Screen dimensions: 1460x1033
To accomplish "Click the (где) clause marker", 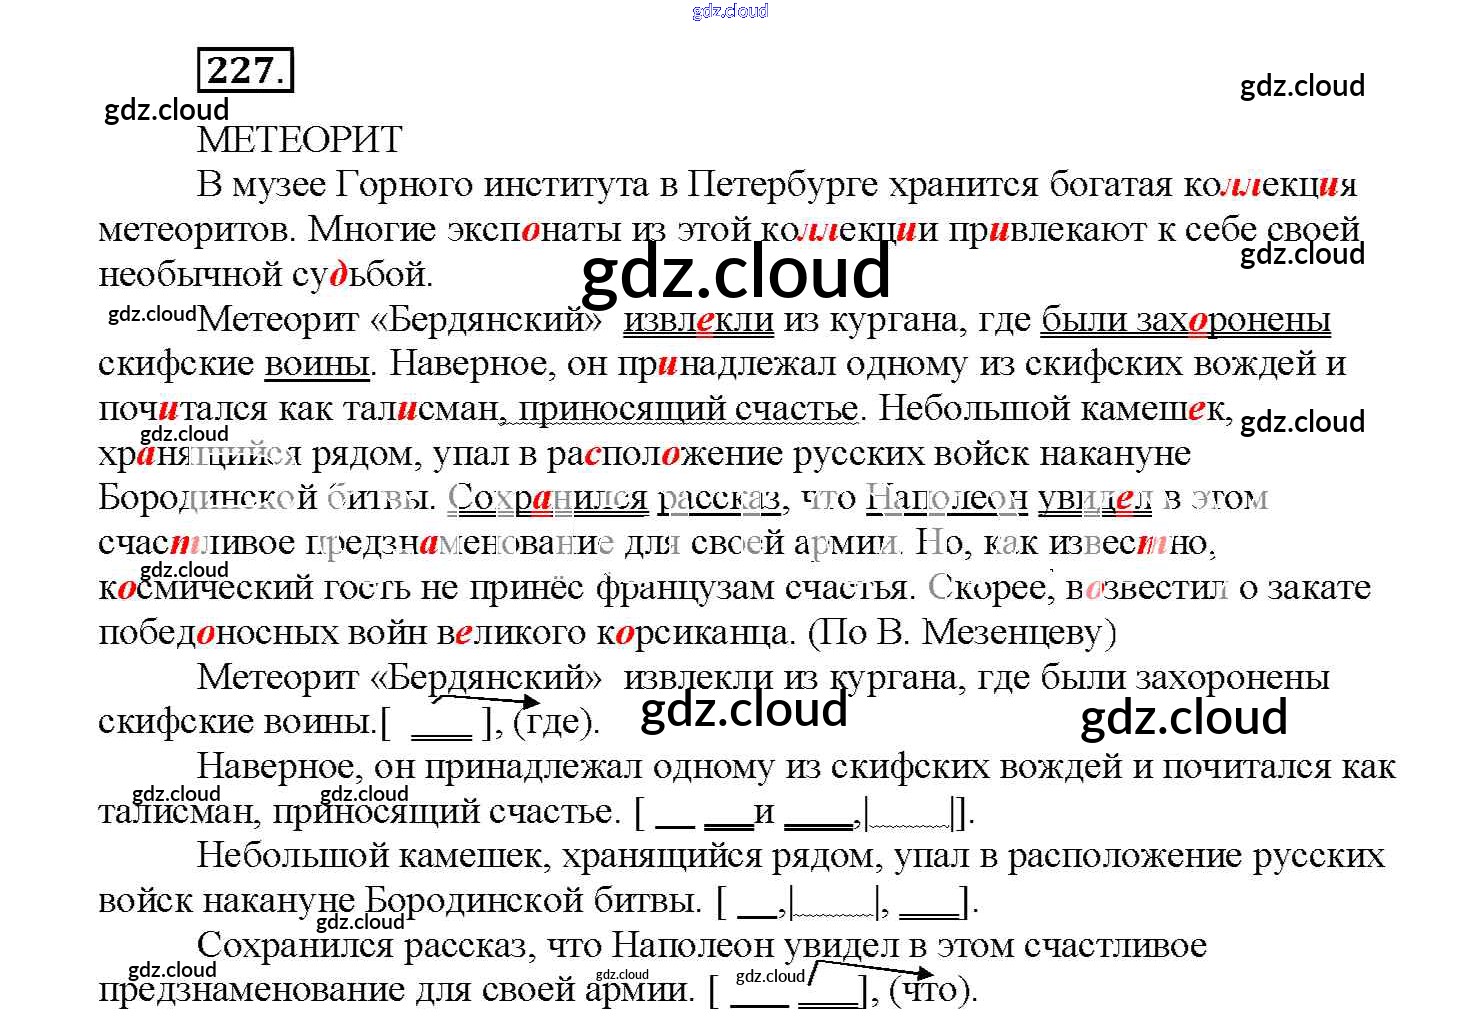I will click(555, 722).
